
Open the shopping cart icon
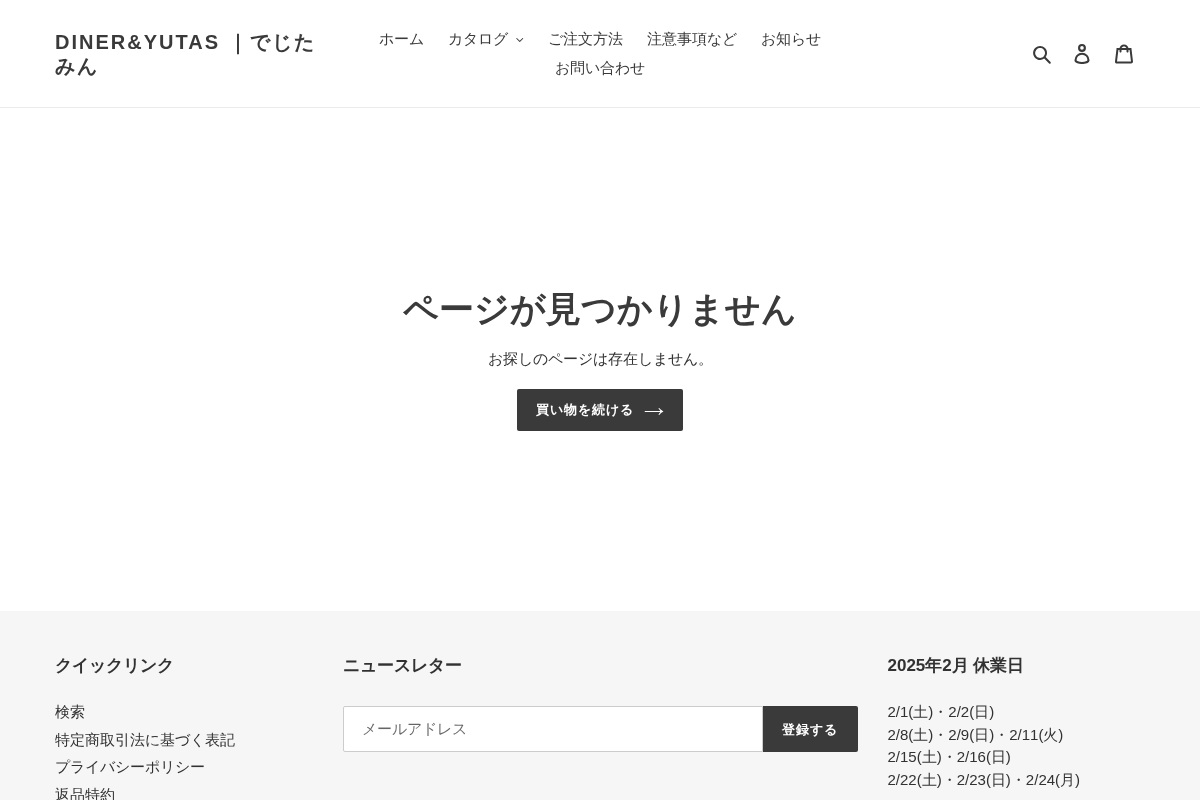[1124, 53]
